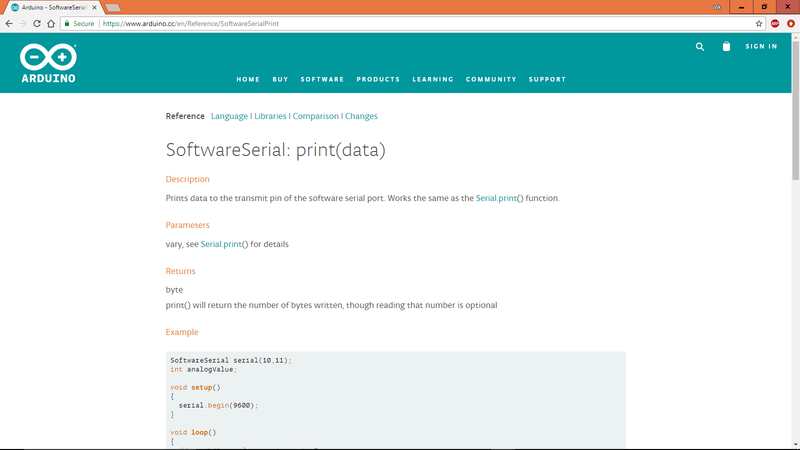800x450 pixels.
Task: Click 'serial.begin(9600);' code line
Action: click(x=218, y=406)
